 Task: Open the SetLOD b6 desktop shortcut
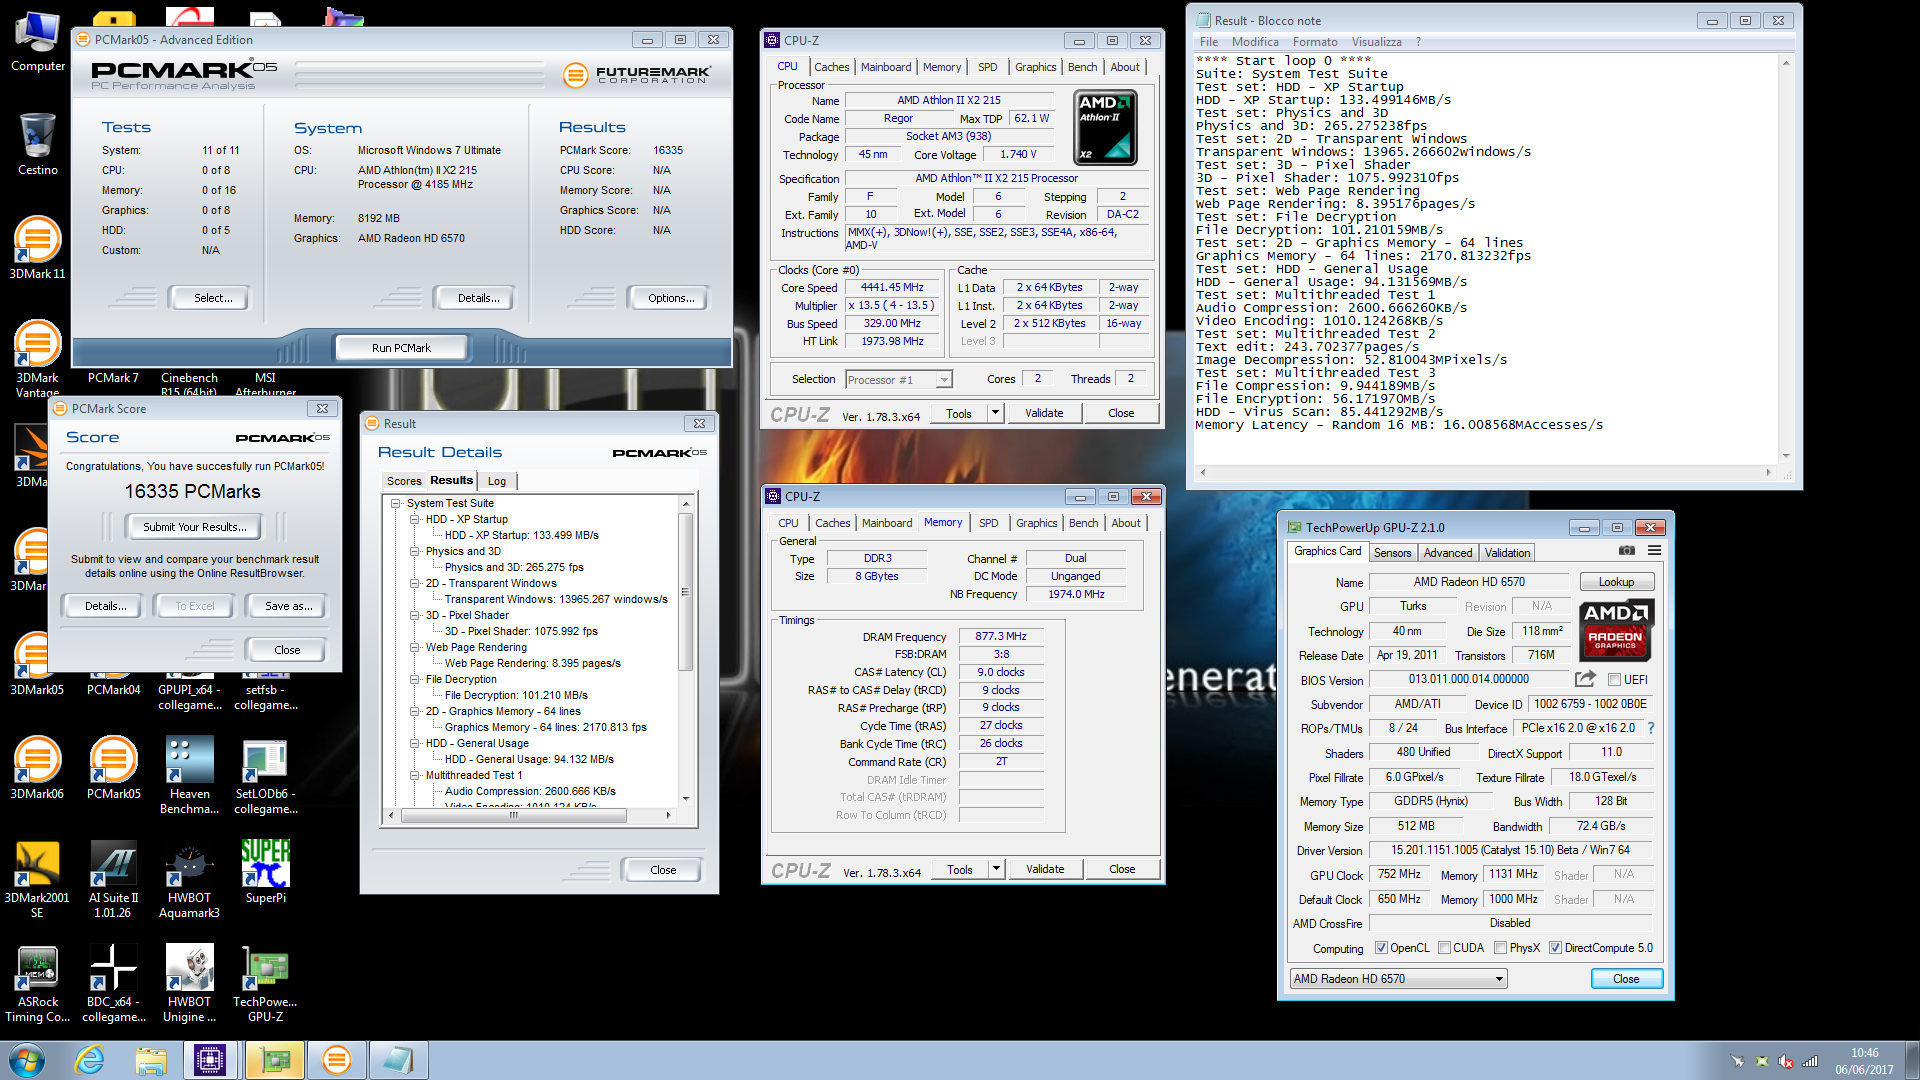coord(266,775)
